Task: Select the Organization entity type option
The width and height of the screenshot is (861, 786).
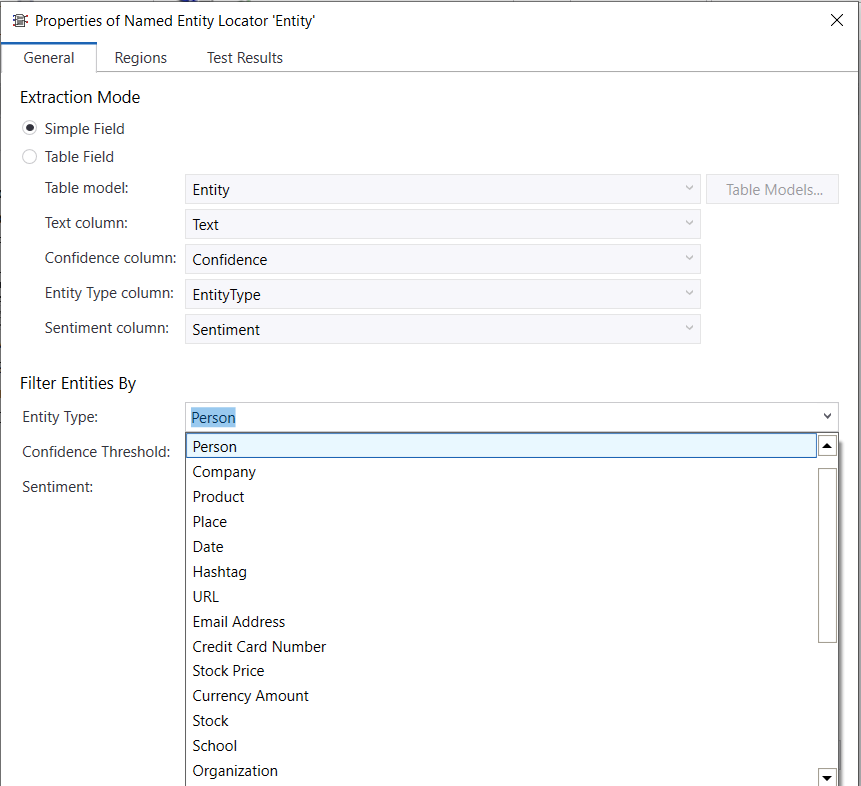Action: [x=235, y=771]
